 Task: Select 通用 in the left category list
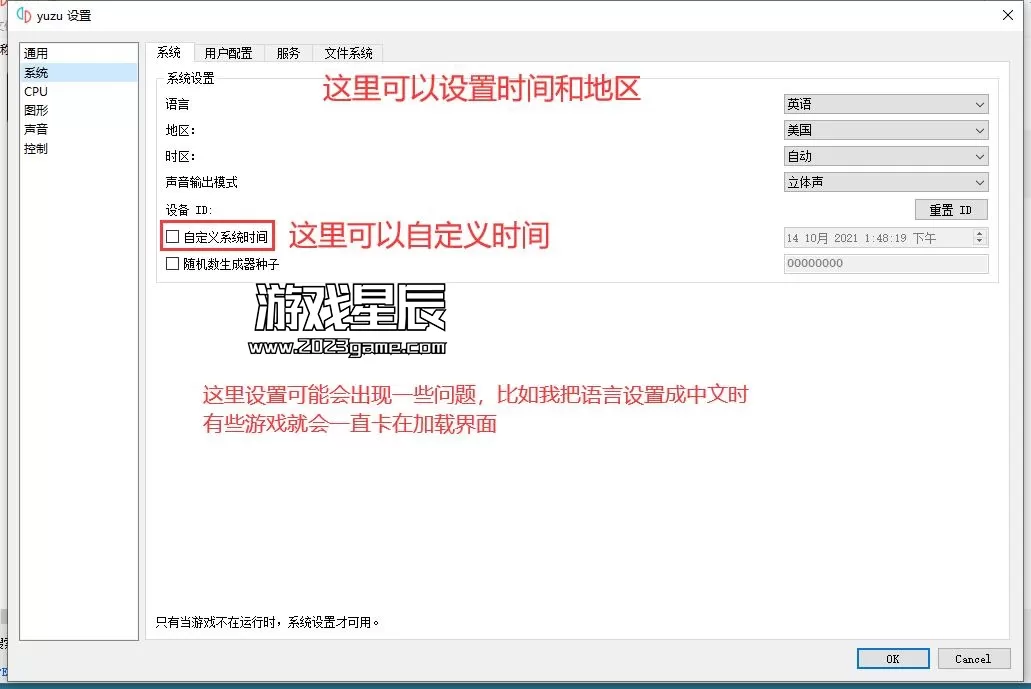click(x=36, y=53)
